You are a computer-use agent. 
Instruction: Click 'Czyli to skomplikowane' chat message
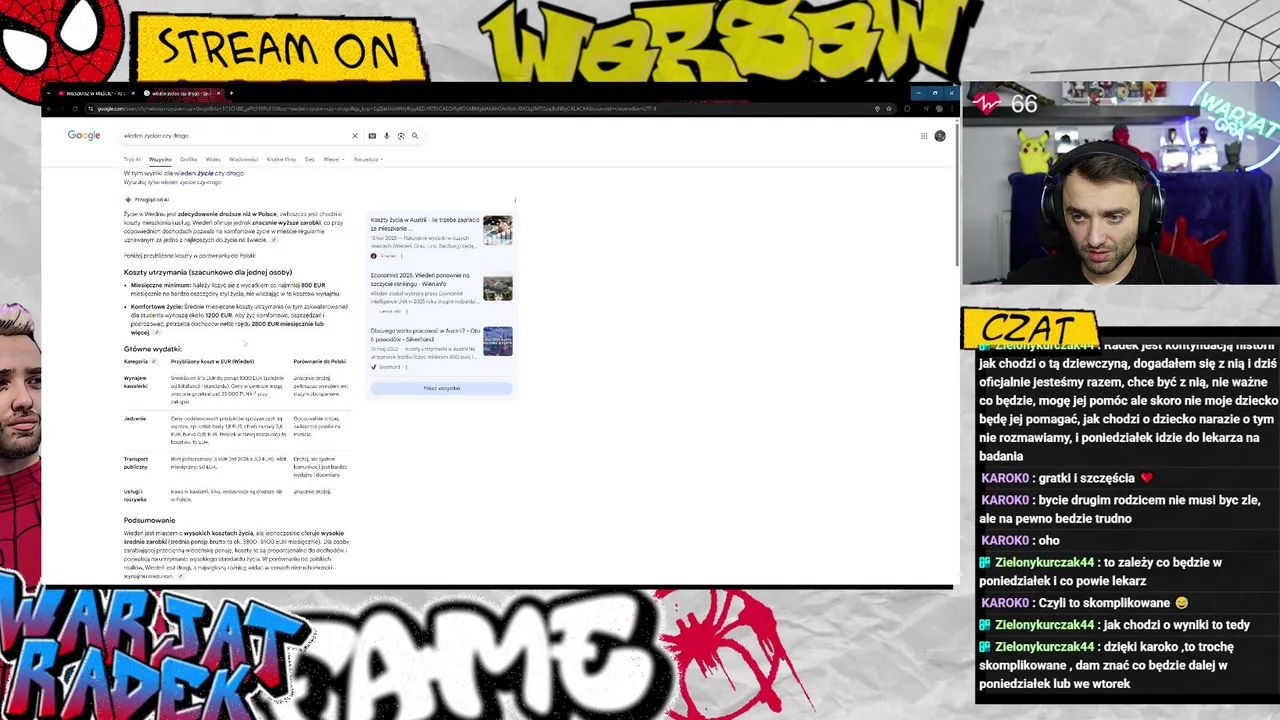click(1085, 603)
